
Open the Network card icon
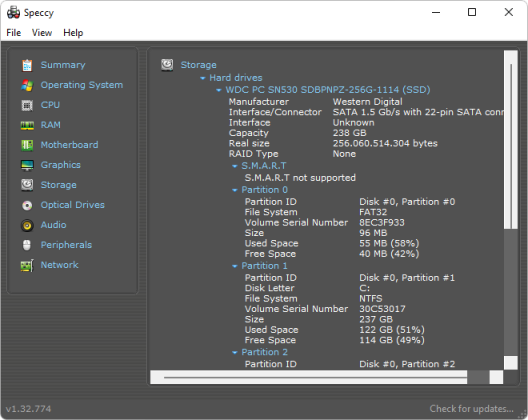pos(27,265)
